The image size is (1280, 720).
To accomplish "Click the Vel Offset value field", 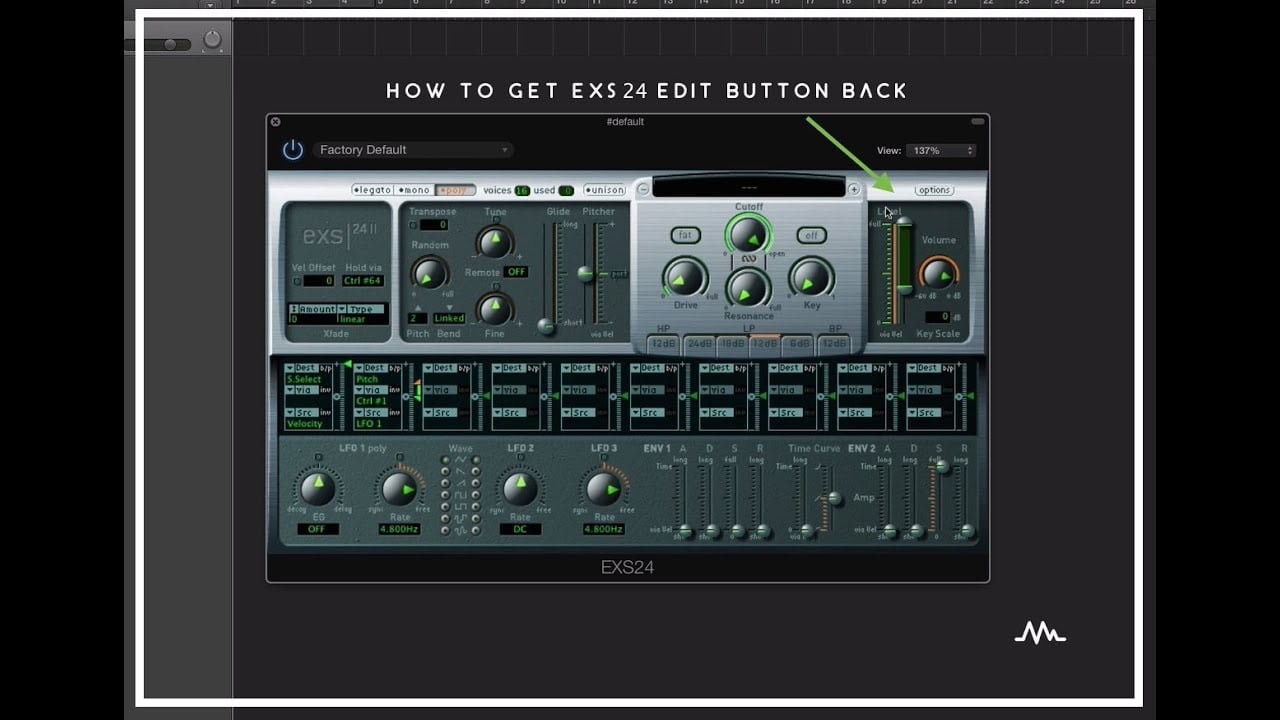I will point(319,281).
